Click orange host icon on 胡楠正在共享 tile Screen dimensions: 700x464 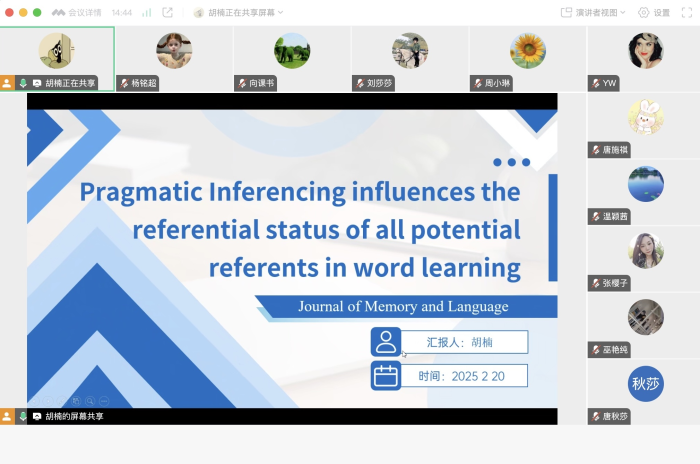(x=7, y=84)
